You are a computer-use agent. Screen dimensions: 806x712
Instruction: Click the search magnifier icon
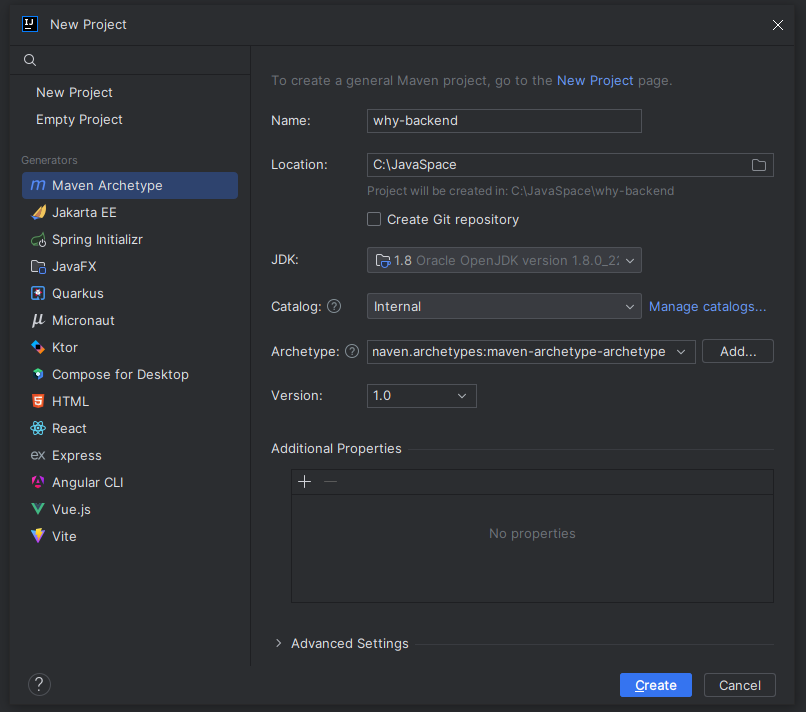click(30, 60)
